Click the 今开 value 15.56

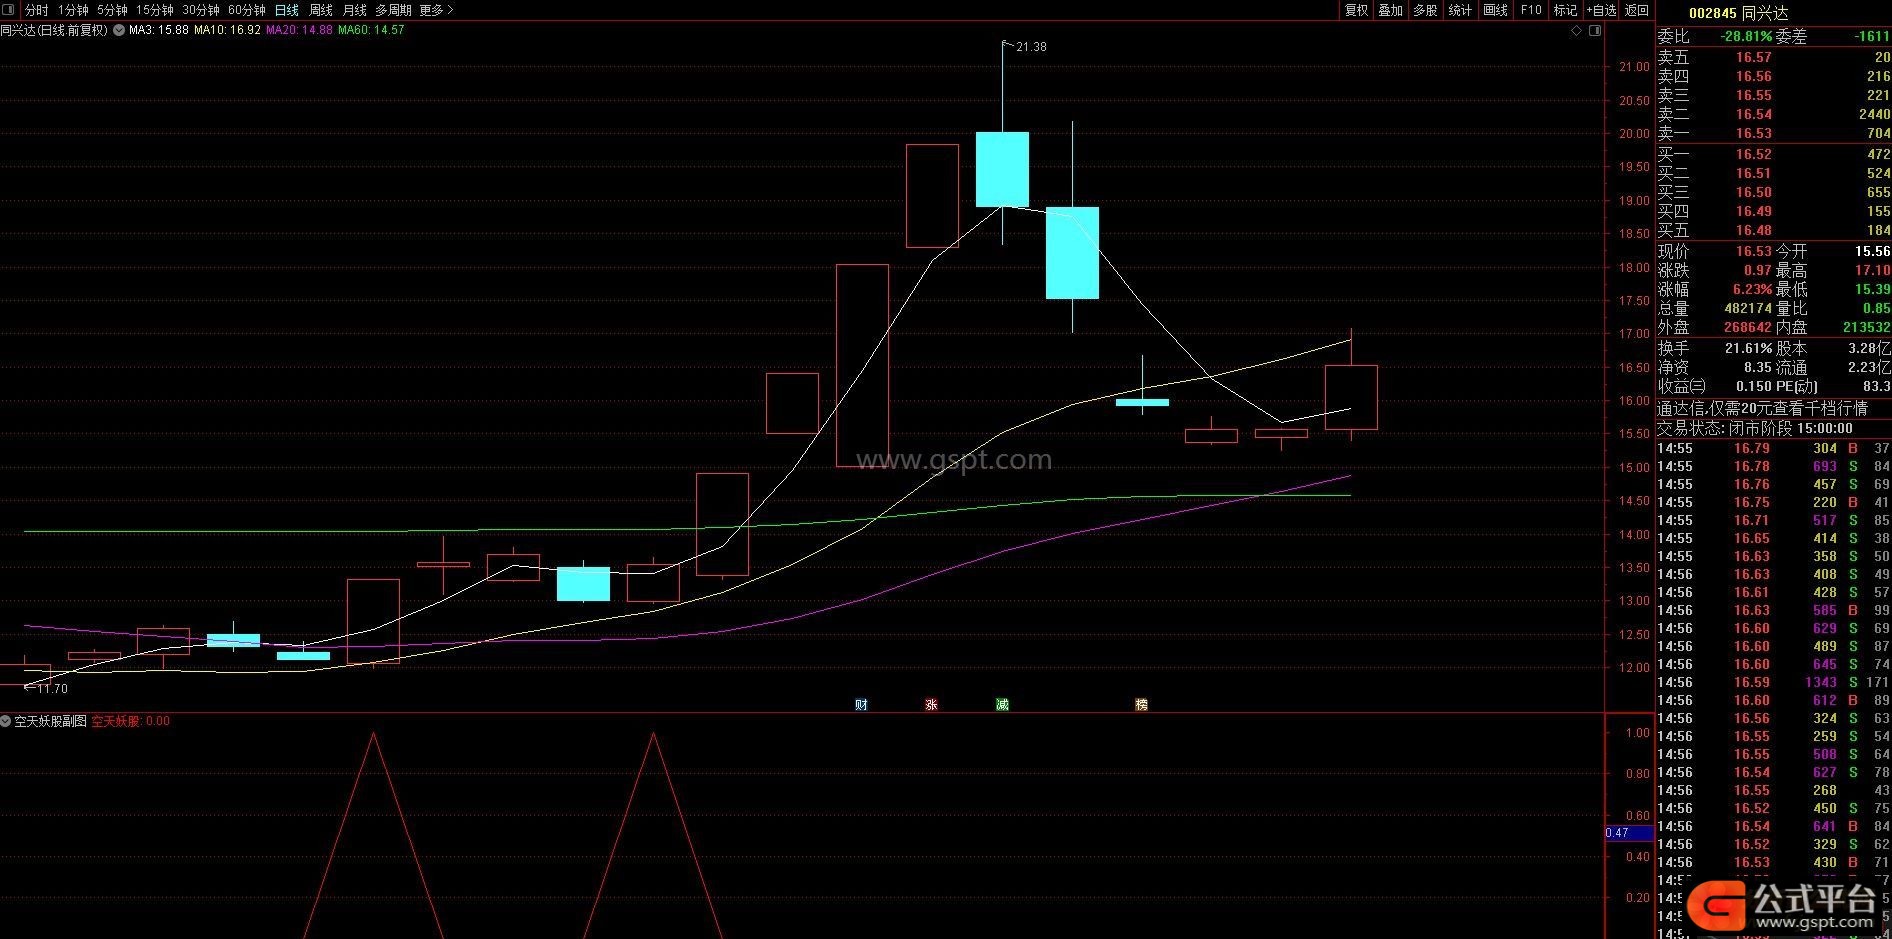(x=1872, y=251)
